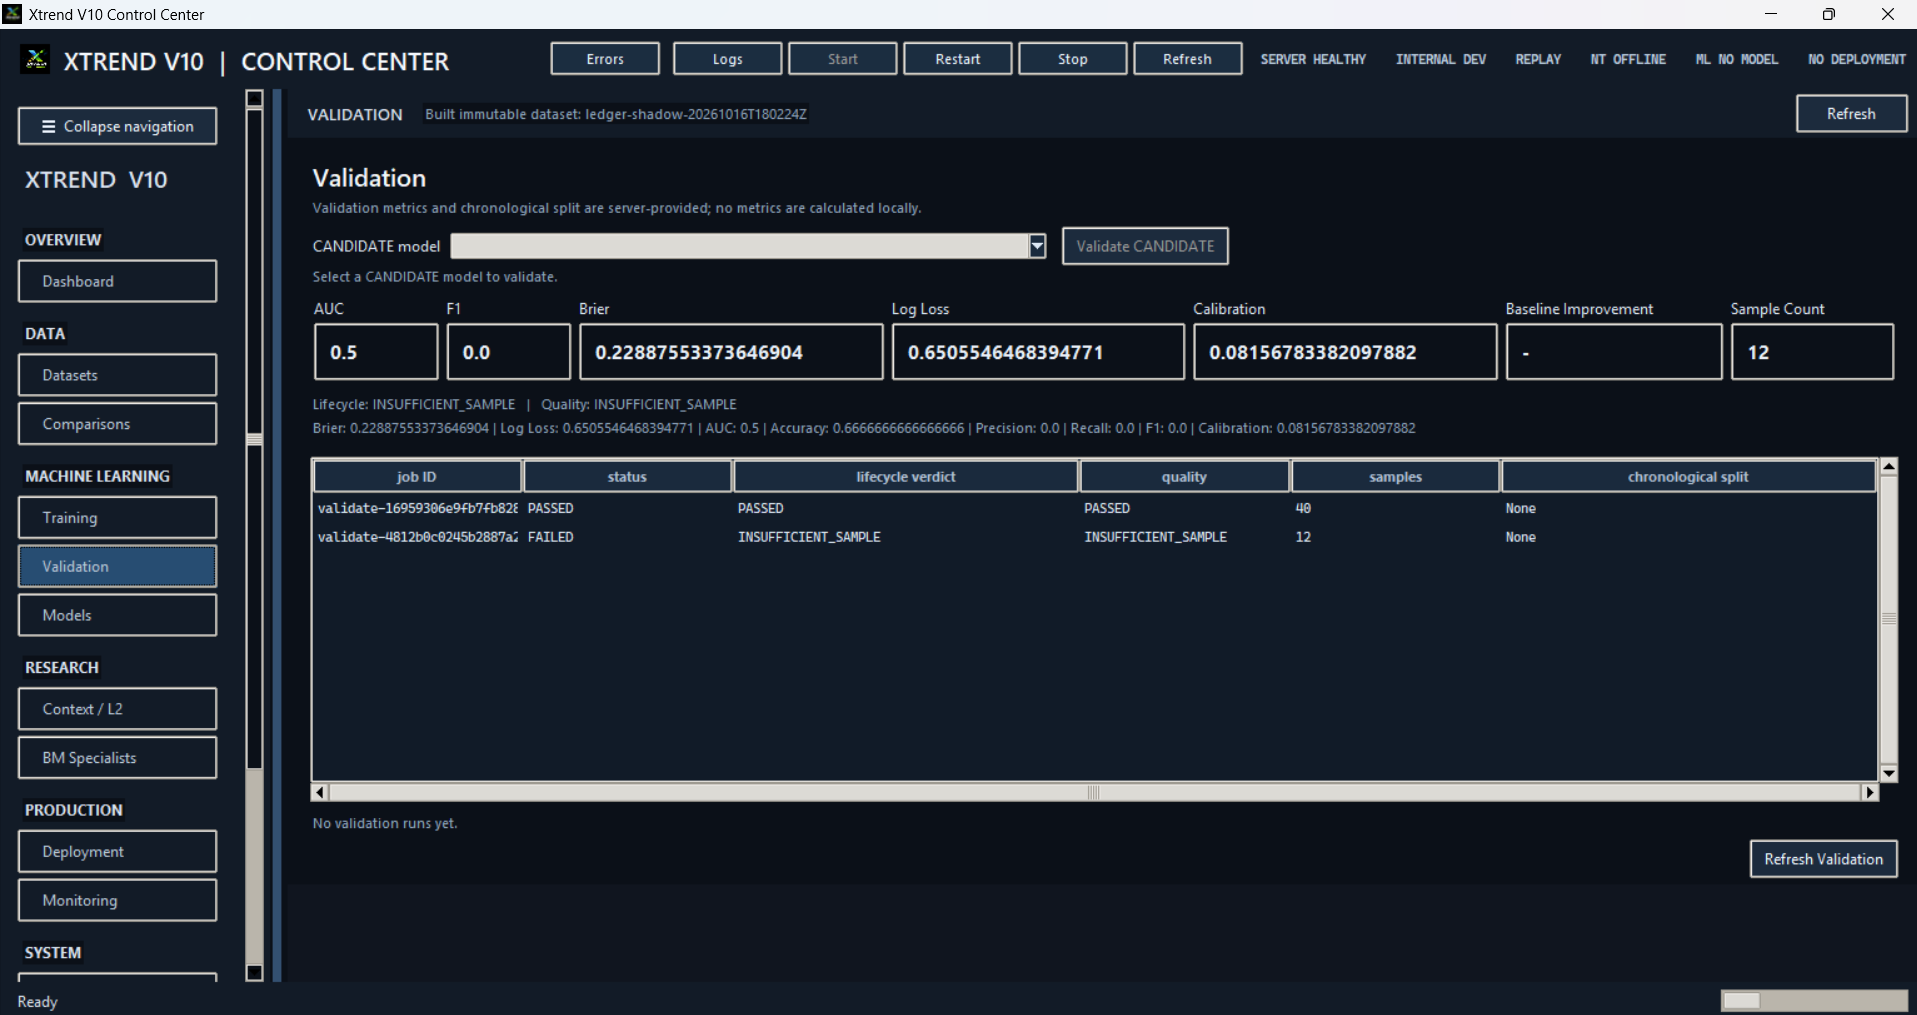Go to Deployment page

click(x=117, y=852)
